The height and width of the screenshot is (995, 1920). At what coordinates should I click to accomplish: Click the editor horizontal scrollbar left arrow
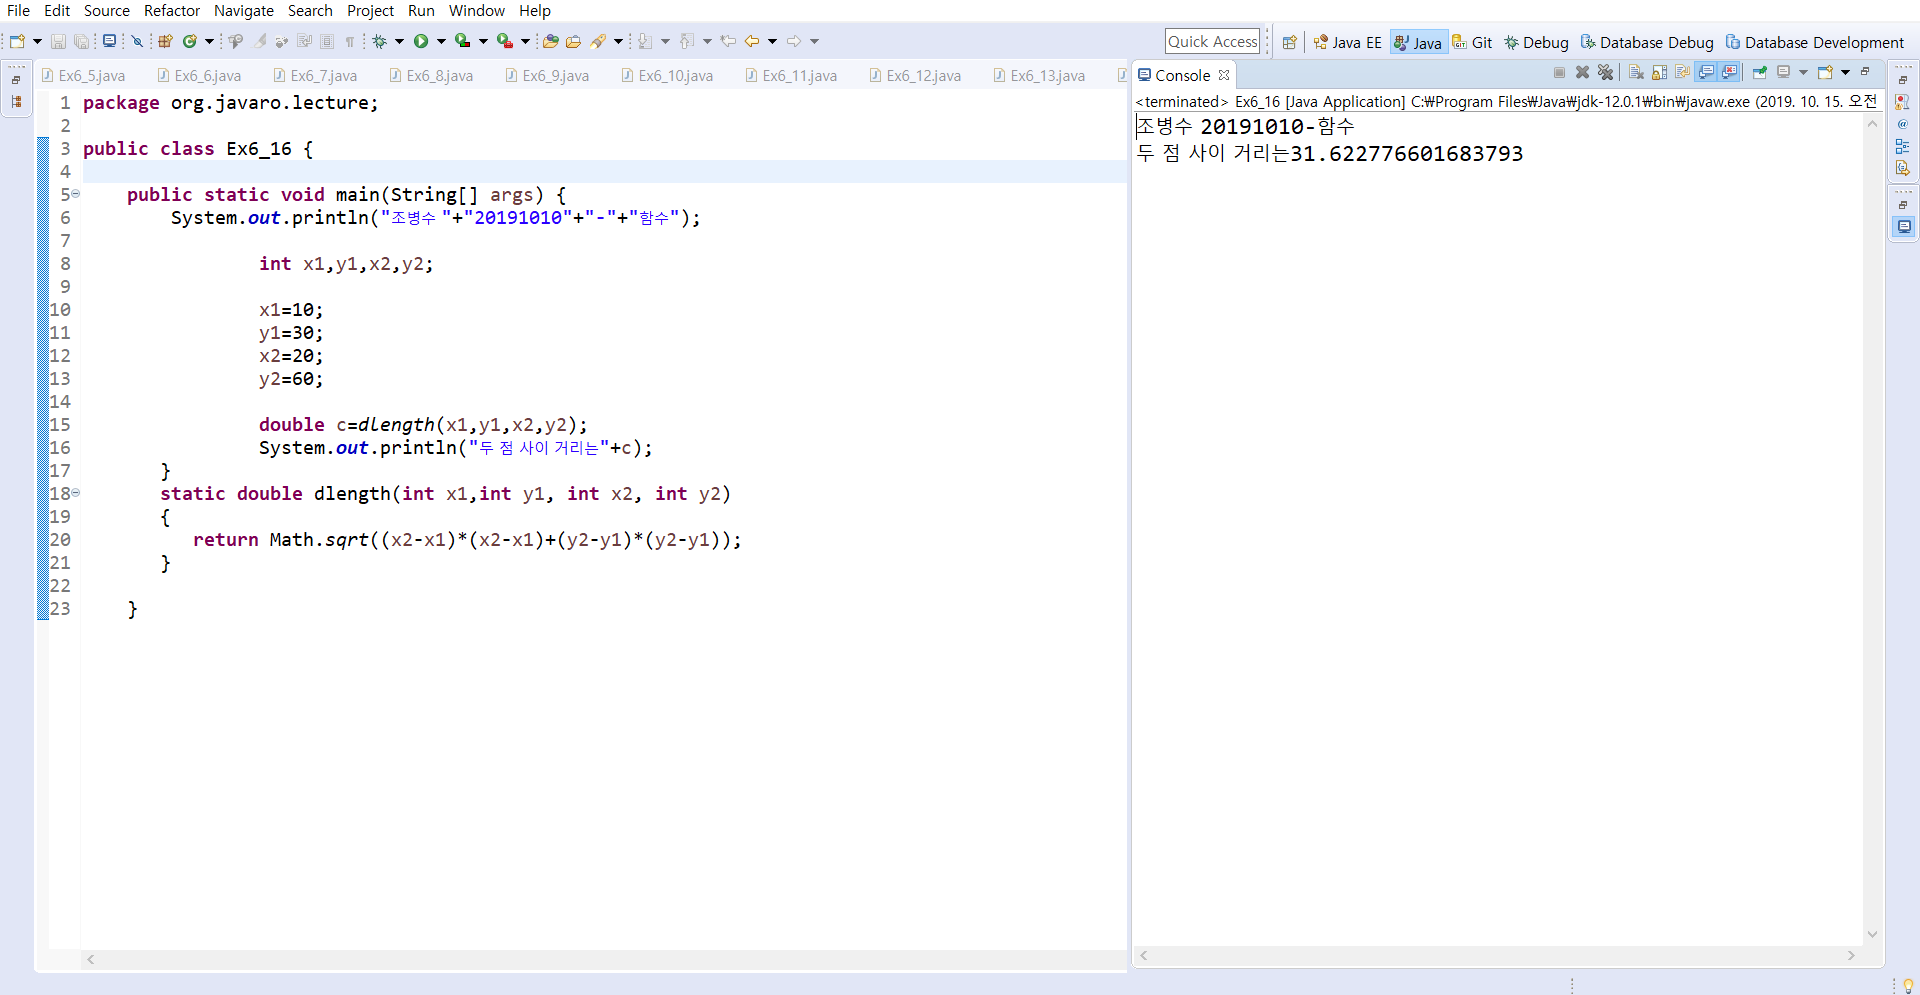(91, 959)
